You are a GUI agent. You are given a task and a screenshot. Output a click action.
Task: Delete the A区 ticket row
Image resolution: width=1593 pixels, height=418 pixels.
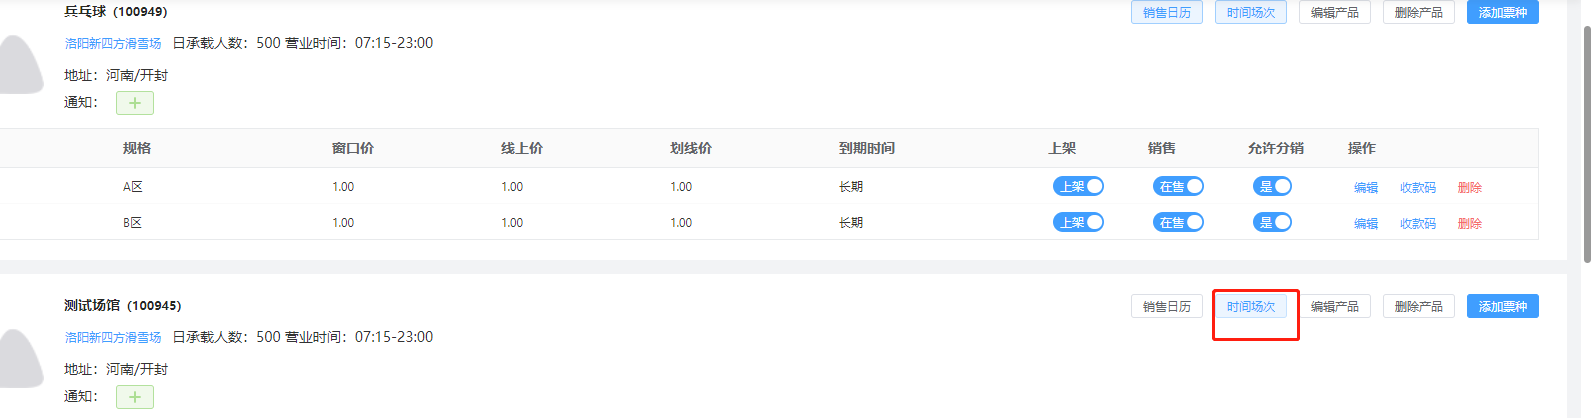pos(1469,188)
